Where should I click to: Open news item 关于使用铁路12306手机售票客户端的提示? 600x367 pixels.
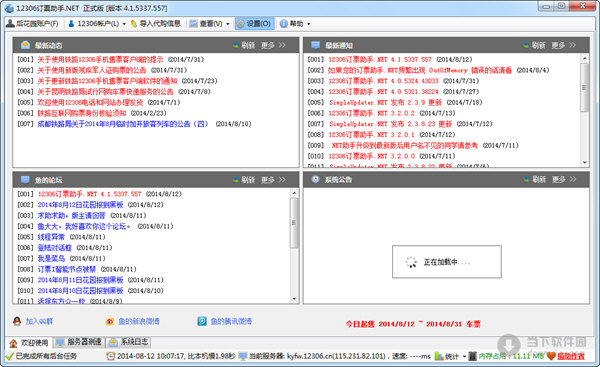[x=100, y=59]
